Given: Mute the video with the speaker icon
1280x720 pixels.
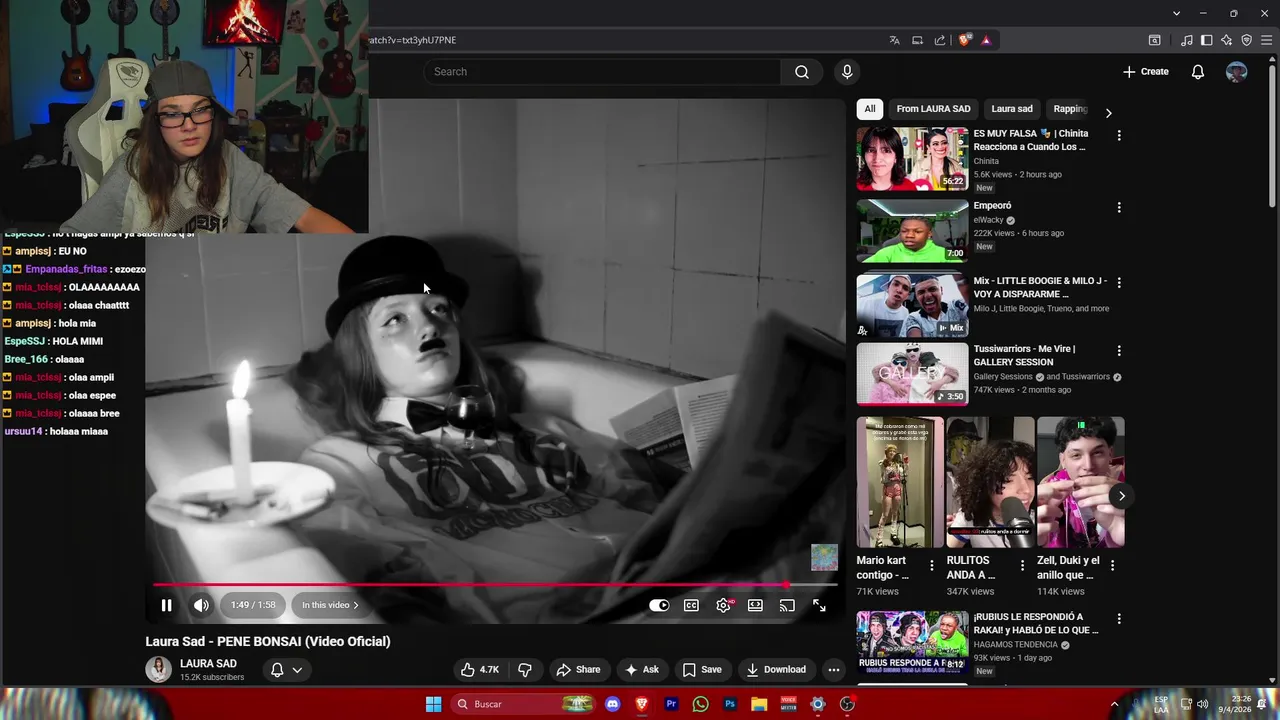Looking at the screenshot, I should [x=201, y=605].
